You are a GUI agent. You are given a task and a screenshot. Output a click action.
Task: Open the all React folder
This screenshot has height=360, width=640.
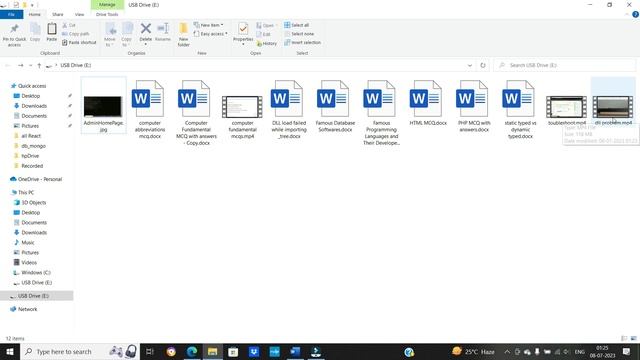[31, 136]
